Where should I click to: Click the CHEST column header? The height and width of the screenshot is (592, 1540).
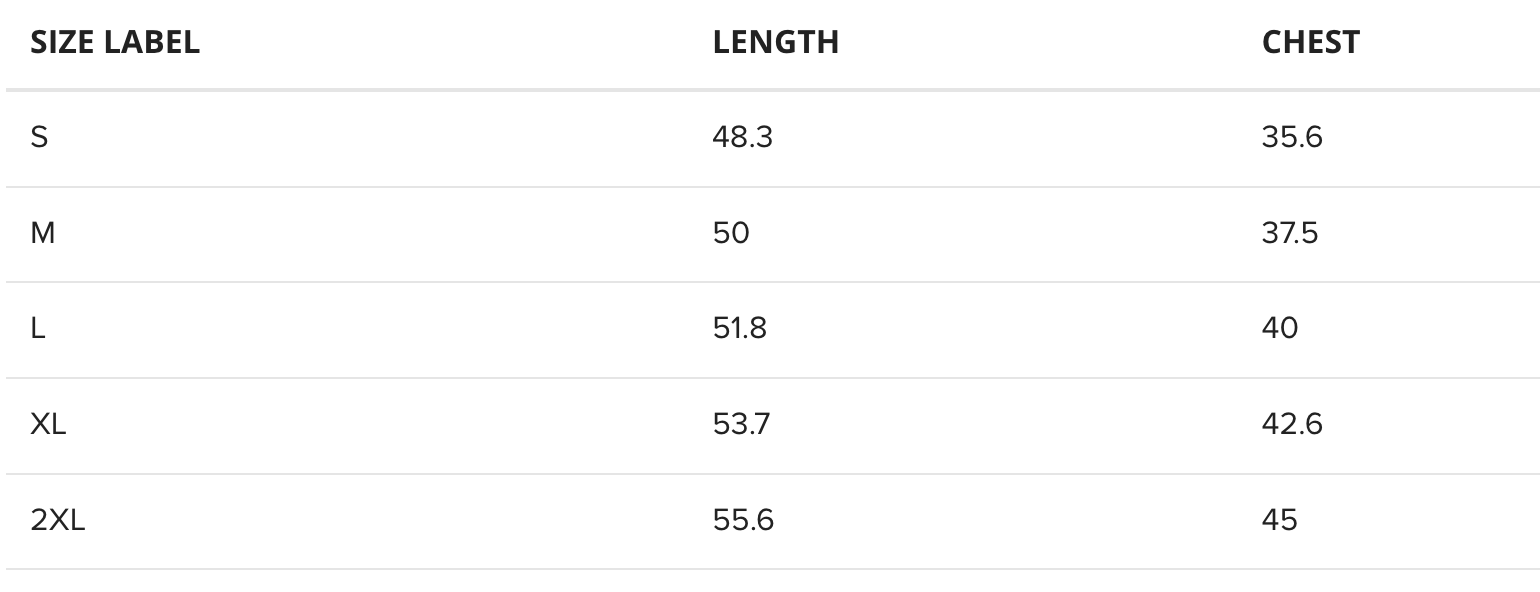pyautogui.click(x=1310, y=42)
